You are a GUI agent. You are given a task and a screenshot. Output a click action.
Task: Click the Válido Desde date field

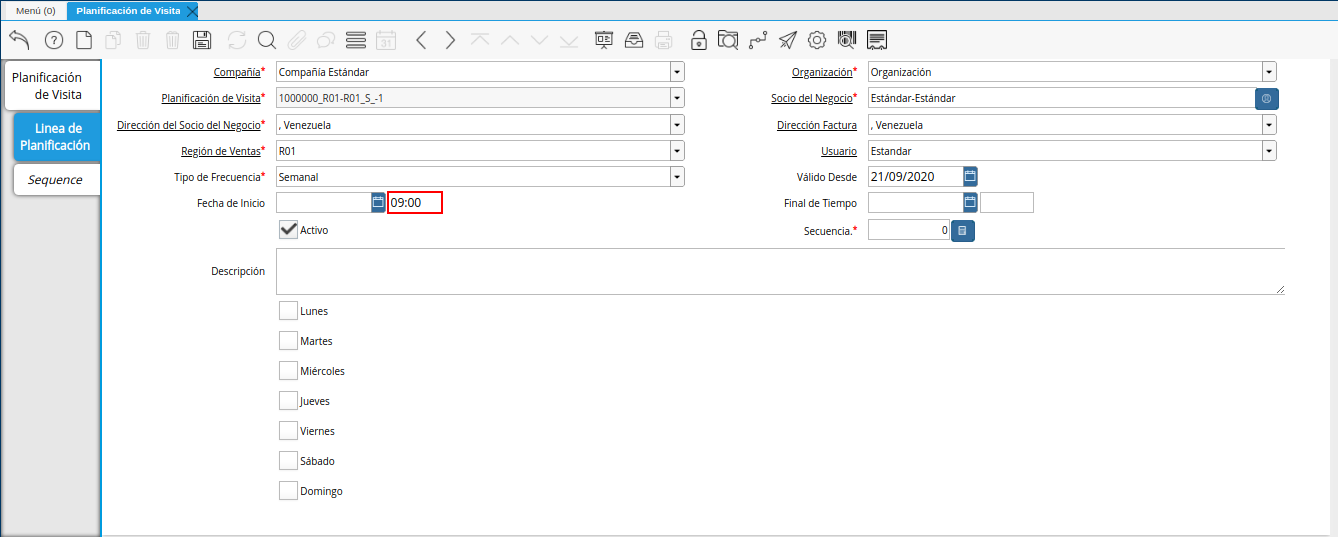[x=915, y=177]
